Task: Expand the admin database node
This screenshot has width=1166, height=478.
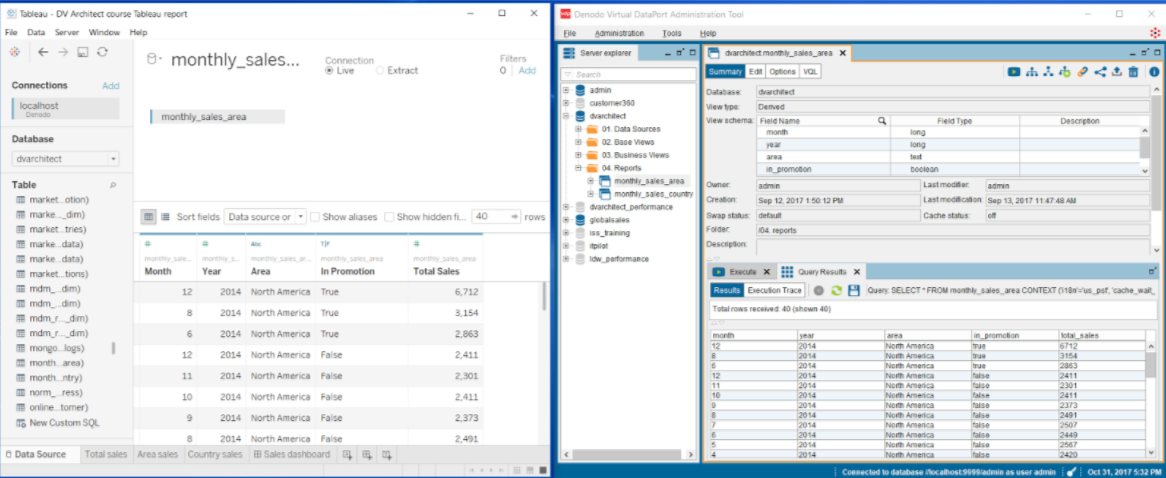Action: (566, 90)
